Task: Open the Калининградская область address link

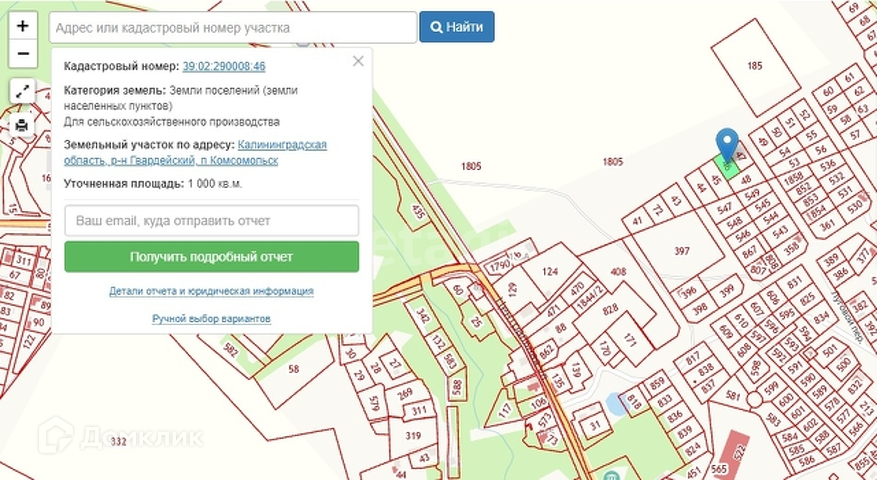Action: [x=282, y=145]
